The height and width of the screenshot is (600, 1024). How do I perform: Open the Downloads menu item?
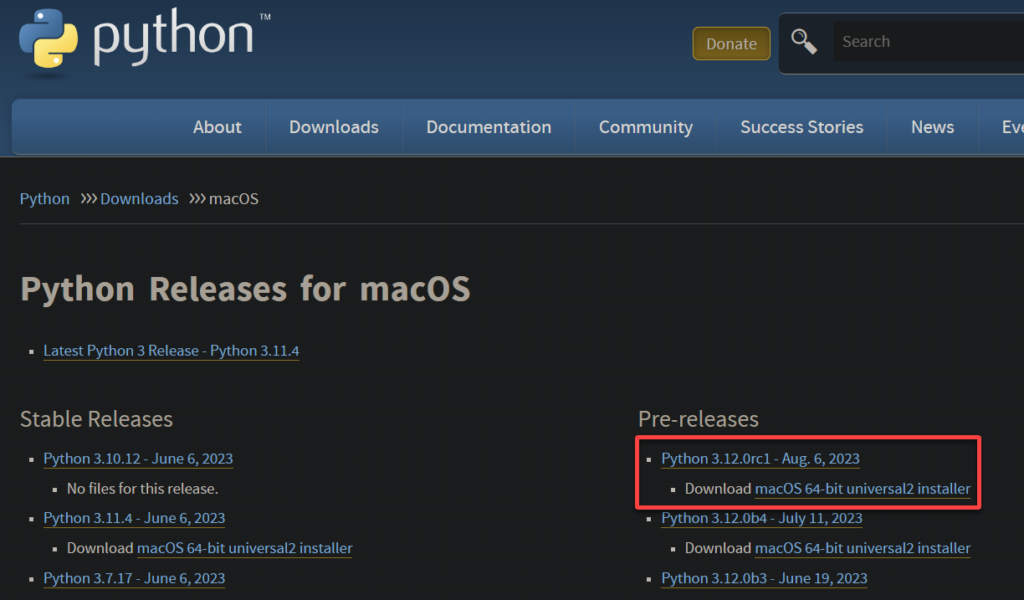point(333,127)
